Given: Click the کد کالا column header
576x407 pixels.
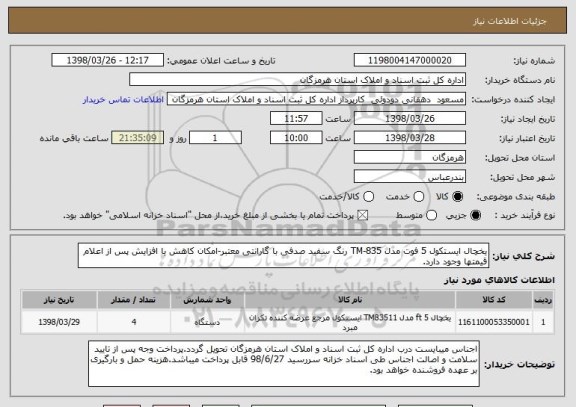Looking at the screenshot, I should pyautogui.click(x=494, y=300).
